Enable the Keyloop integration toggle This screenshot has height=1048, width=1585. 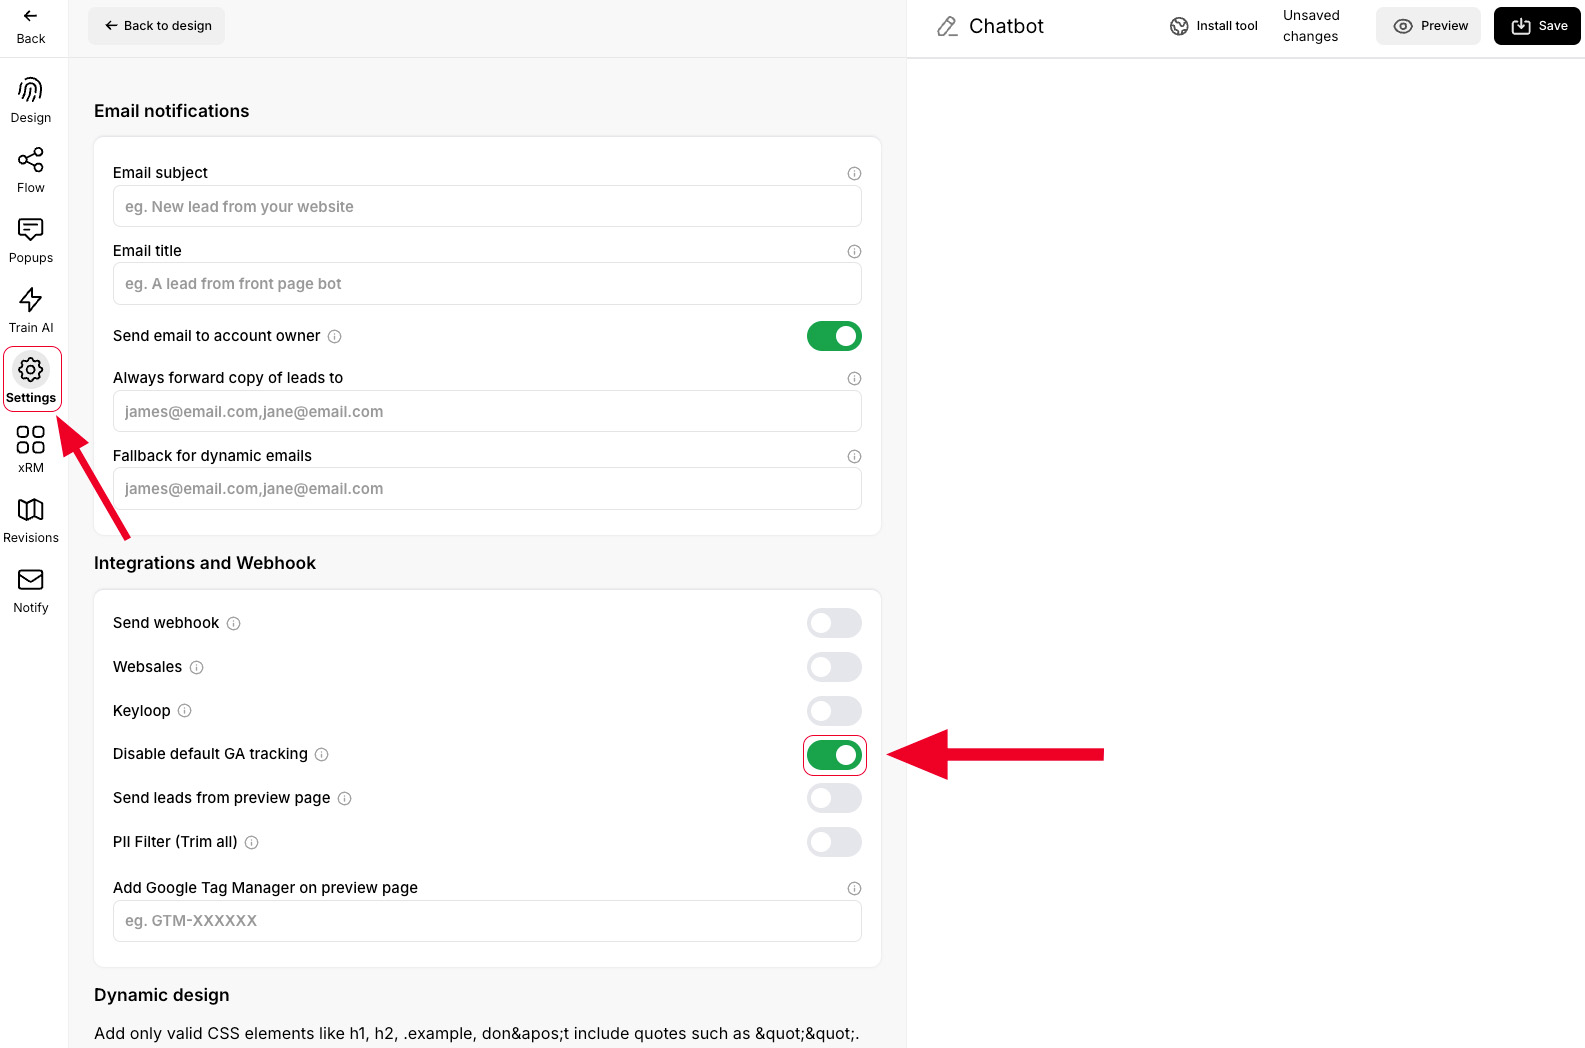coord(834,711)
